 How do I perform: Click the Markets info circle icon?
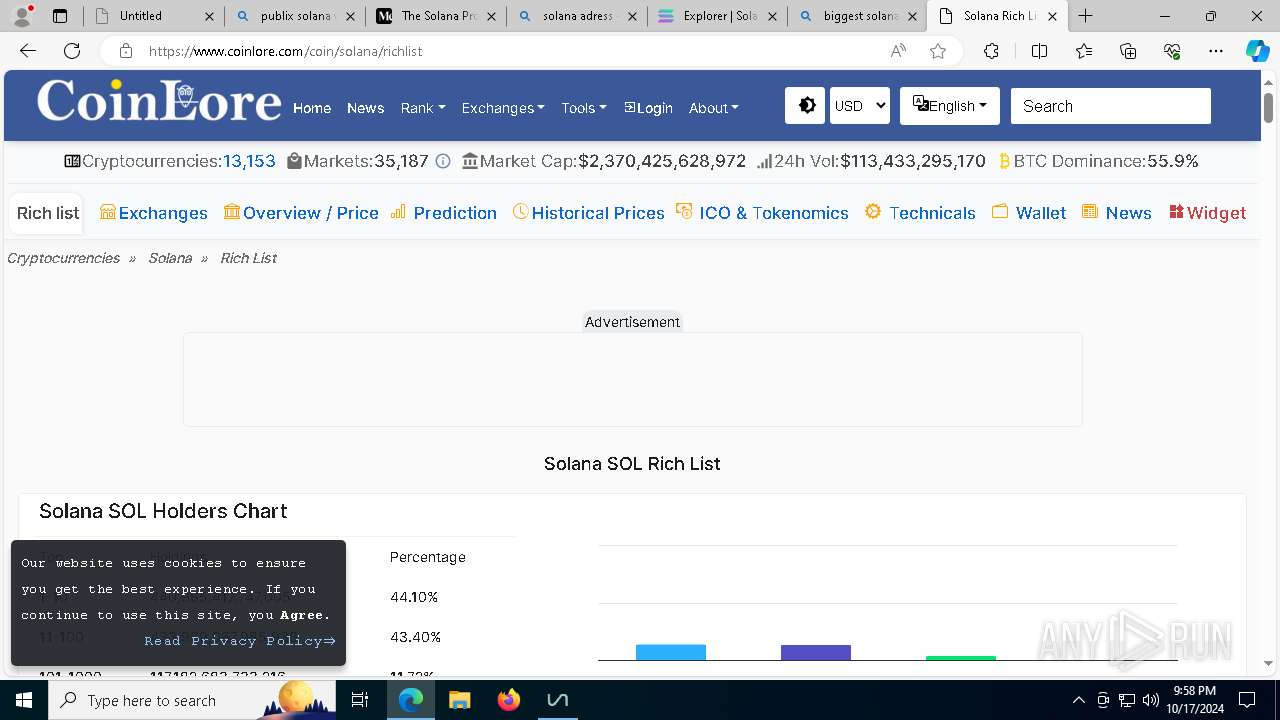443,161
